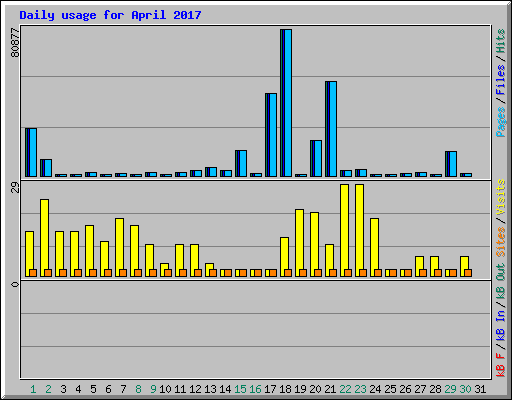
Task: Select the hits bar for day 2
Action: pos(46,168)
